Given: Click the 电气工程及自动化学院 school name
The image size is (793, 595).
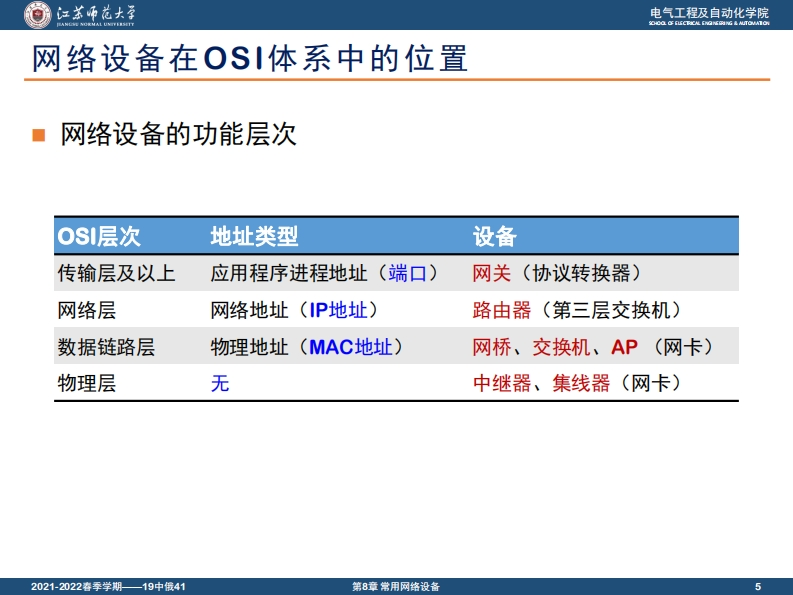Looking at the screenshot, I should [709, 12].
